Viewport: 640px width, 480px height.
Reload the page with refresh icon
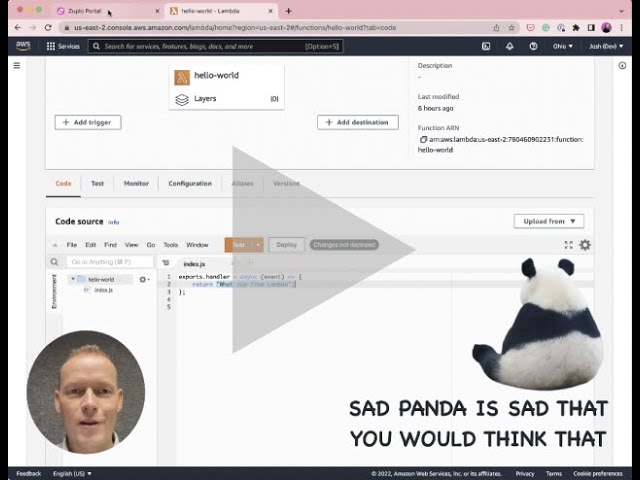[48, 28]
